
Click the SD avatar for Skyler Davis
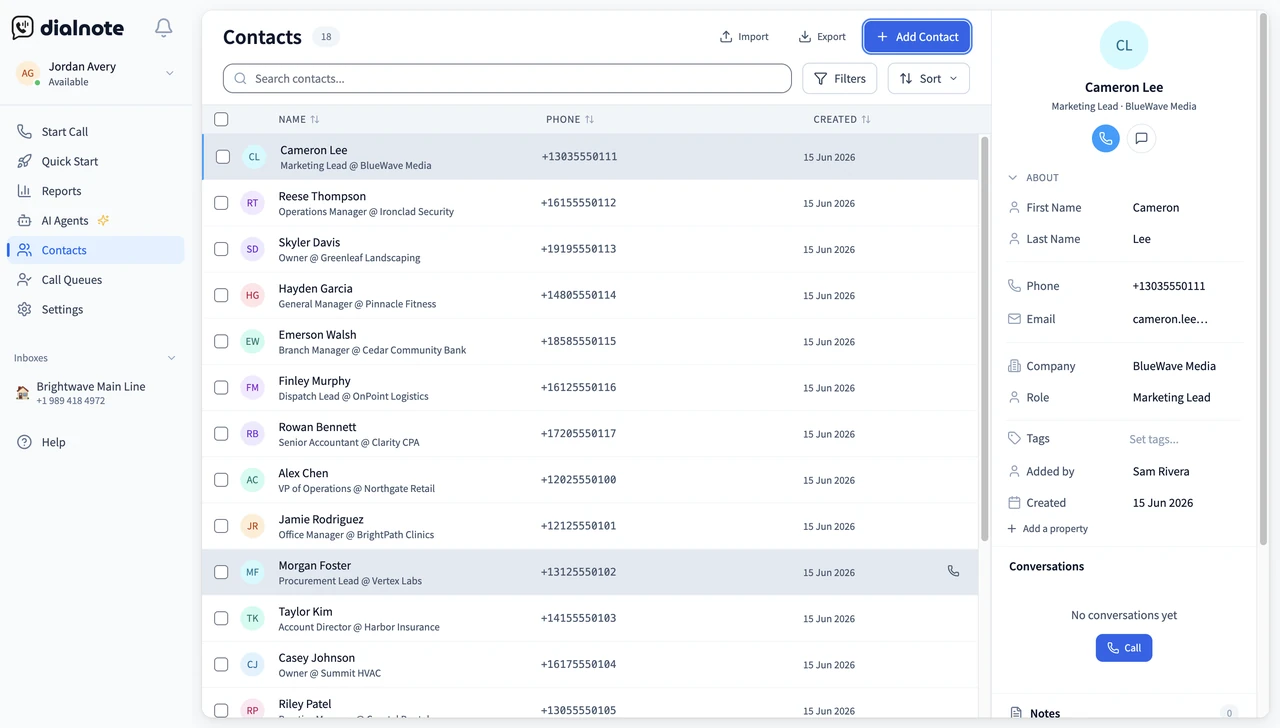point(252,249)
